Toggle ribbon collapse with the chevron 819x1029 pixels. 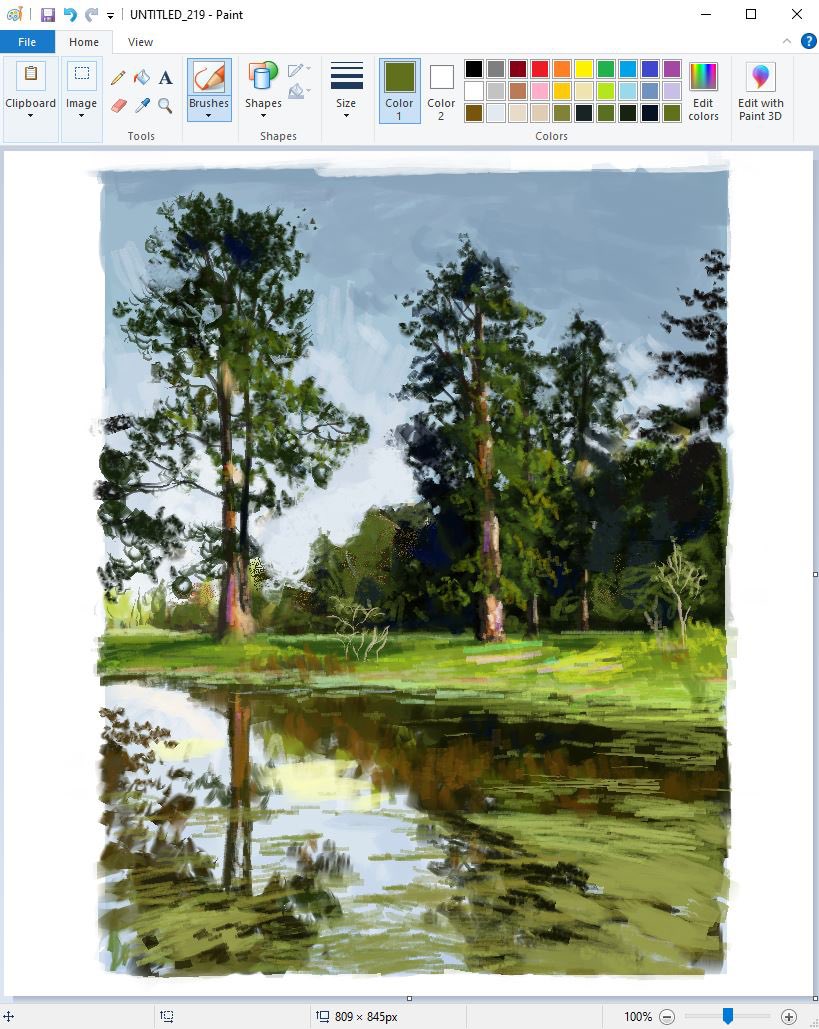click(x=786, y=42)
